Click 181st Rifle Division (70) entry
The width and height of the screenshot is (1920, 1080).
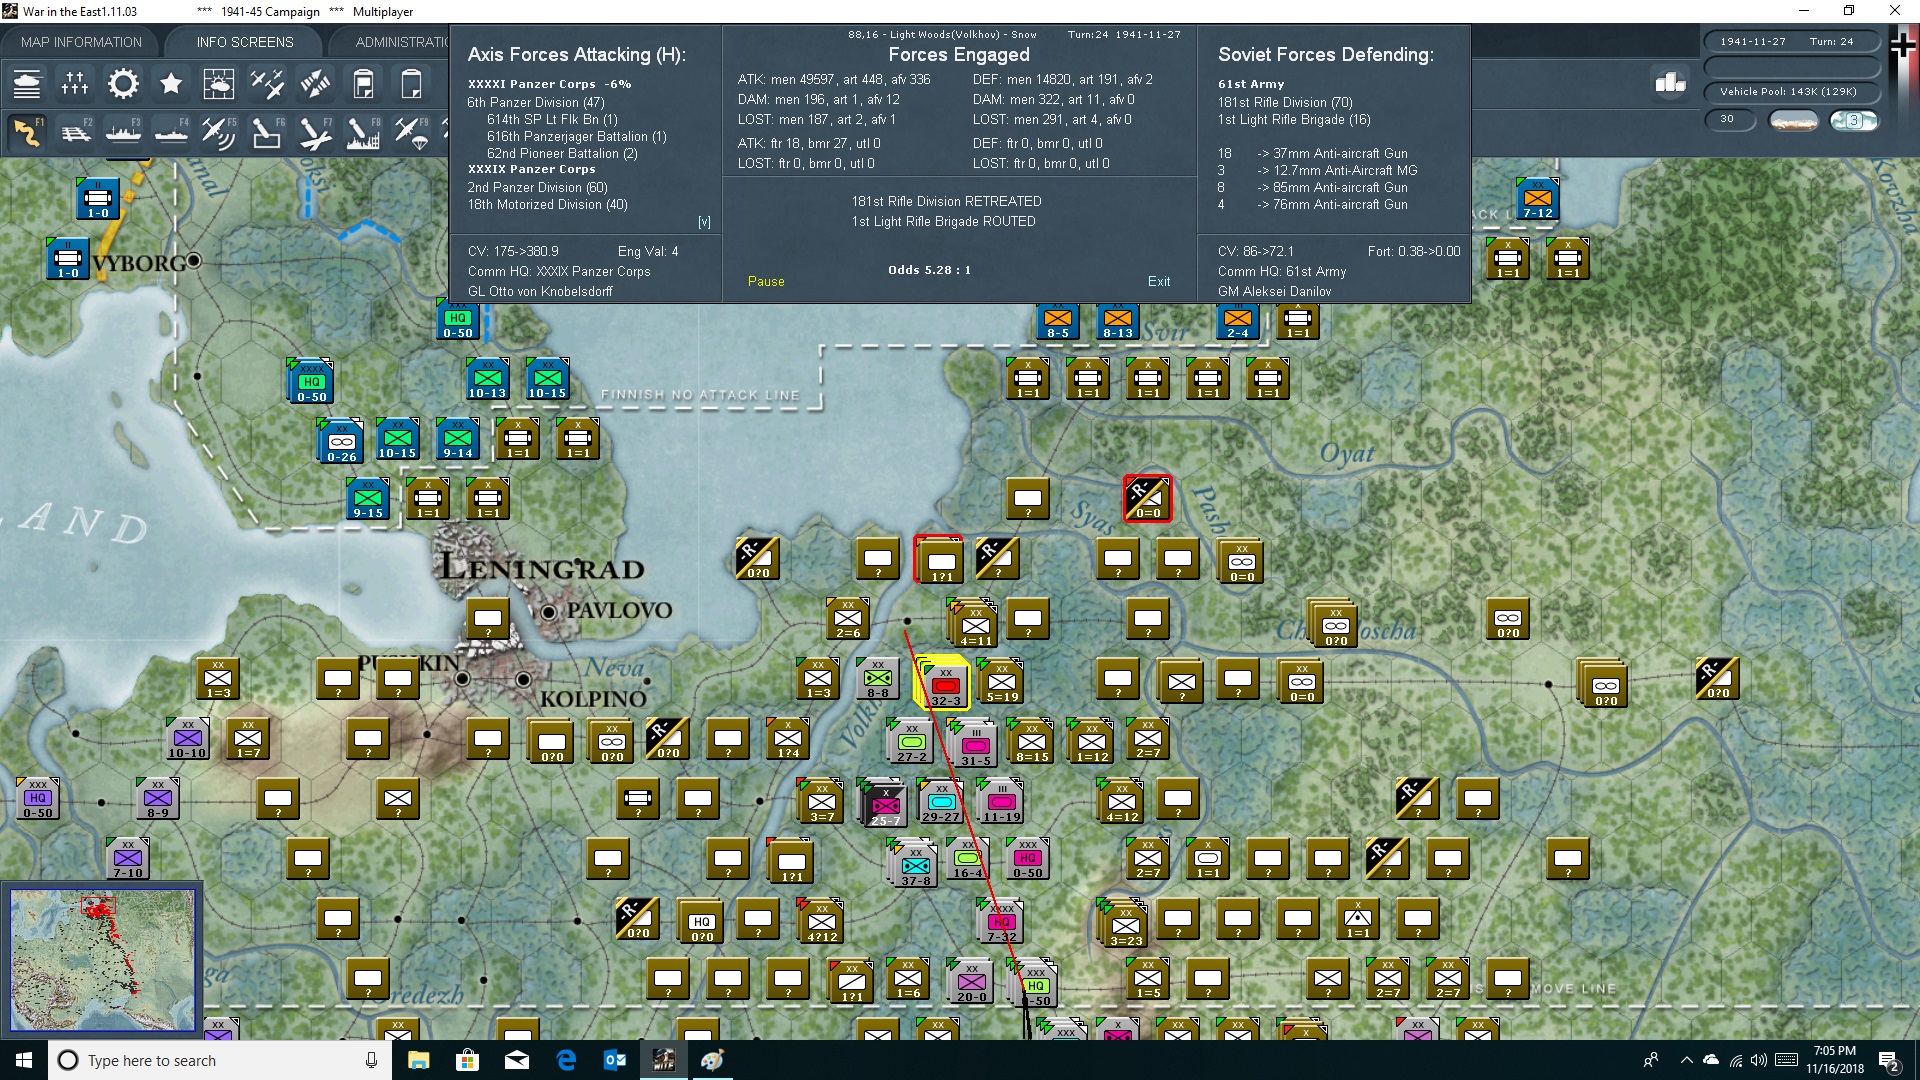(1285, 102)
